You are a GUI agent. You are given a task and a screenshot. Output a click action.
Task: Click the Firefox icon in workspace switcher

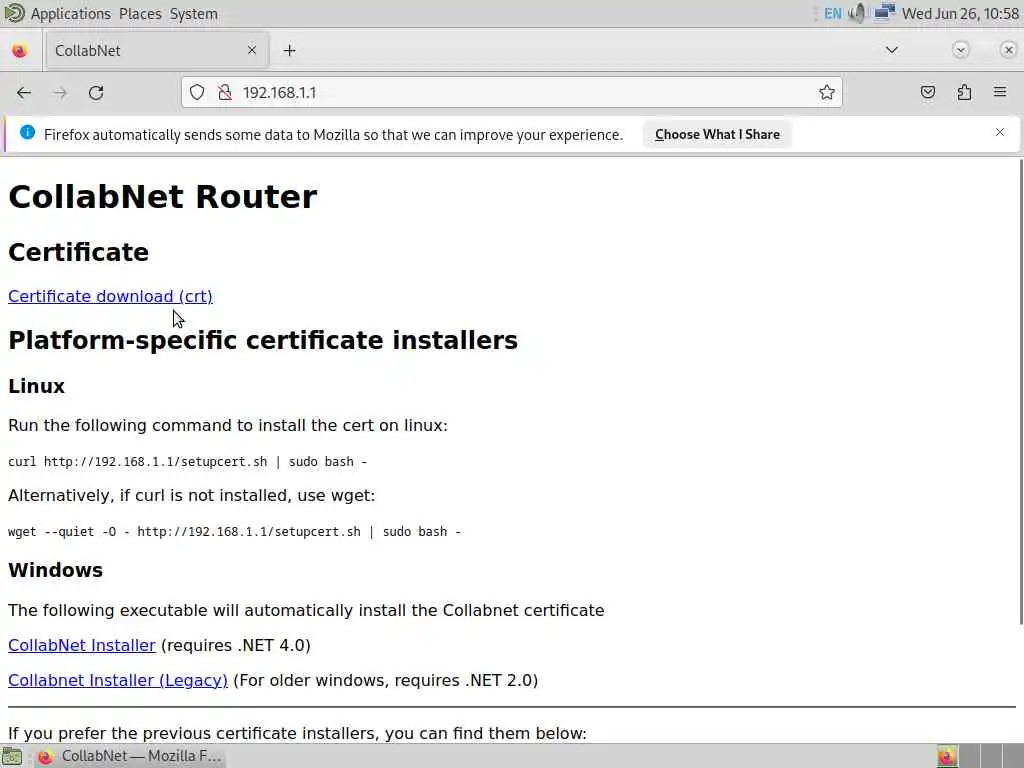point(948,756)
